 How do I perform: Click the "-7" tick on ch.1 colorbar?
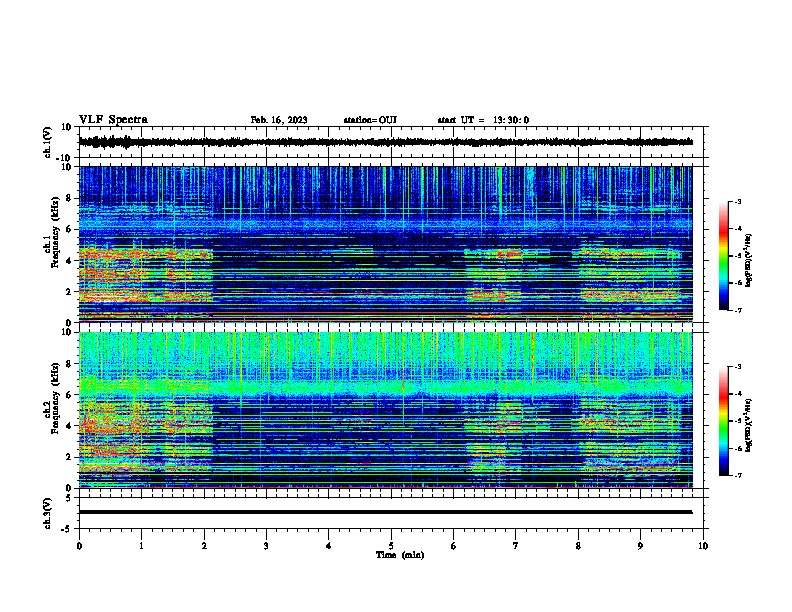[738, 310]
